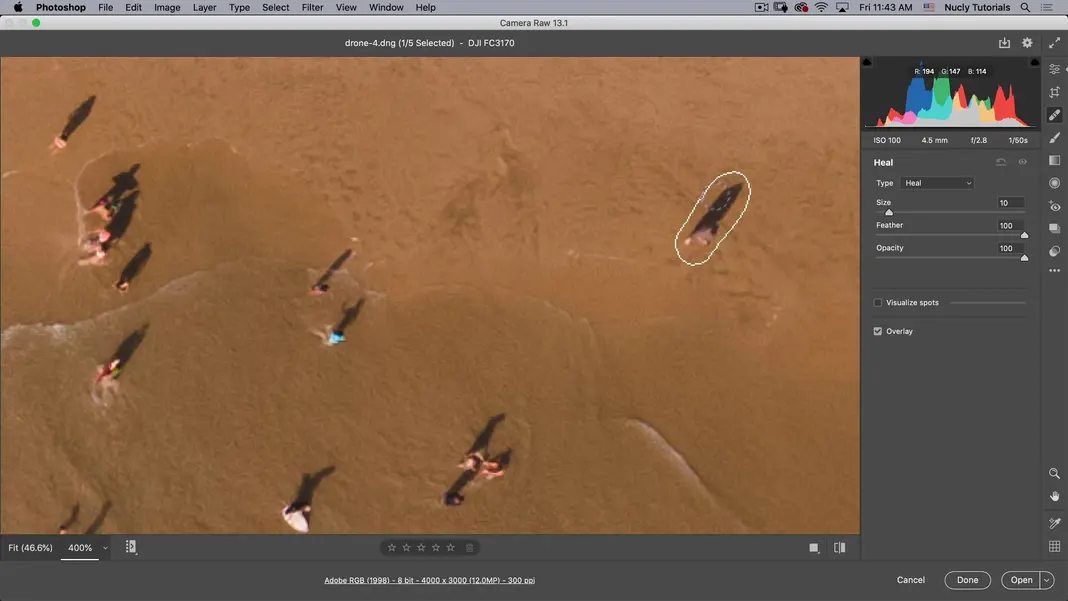Open the Image menu
This screenshot has height=601, width=1068.
(x=167, y=7)
